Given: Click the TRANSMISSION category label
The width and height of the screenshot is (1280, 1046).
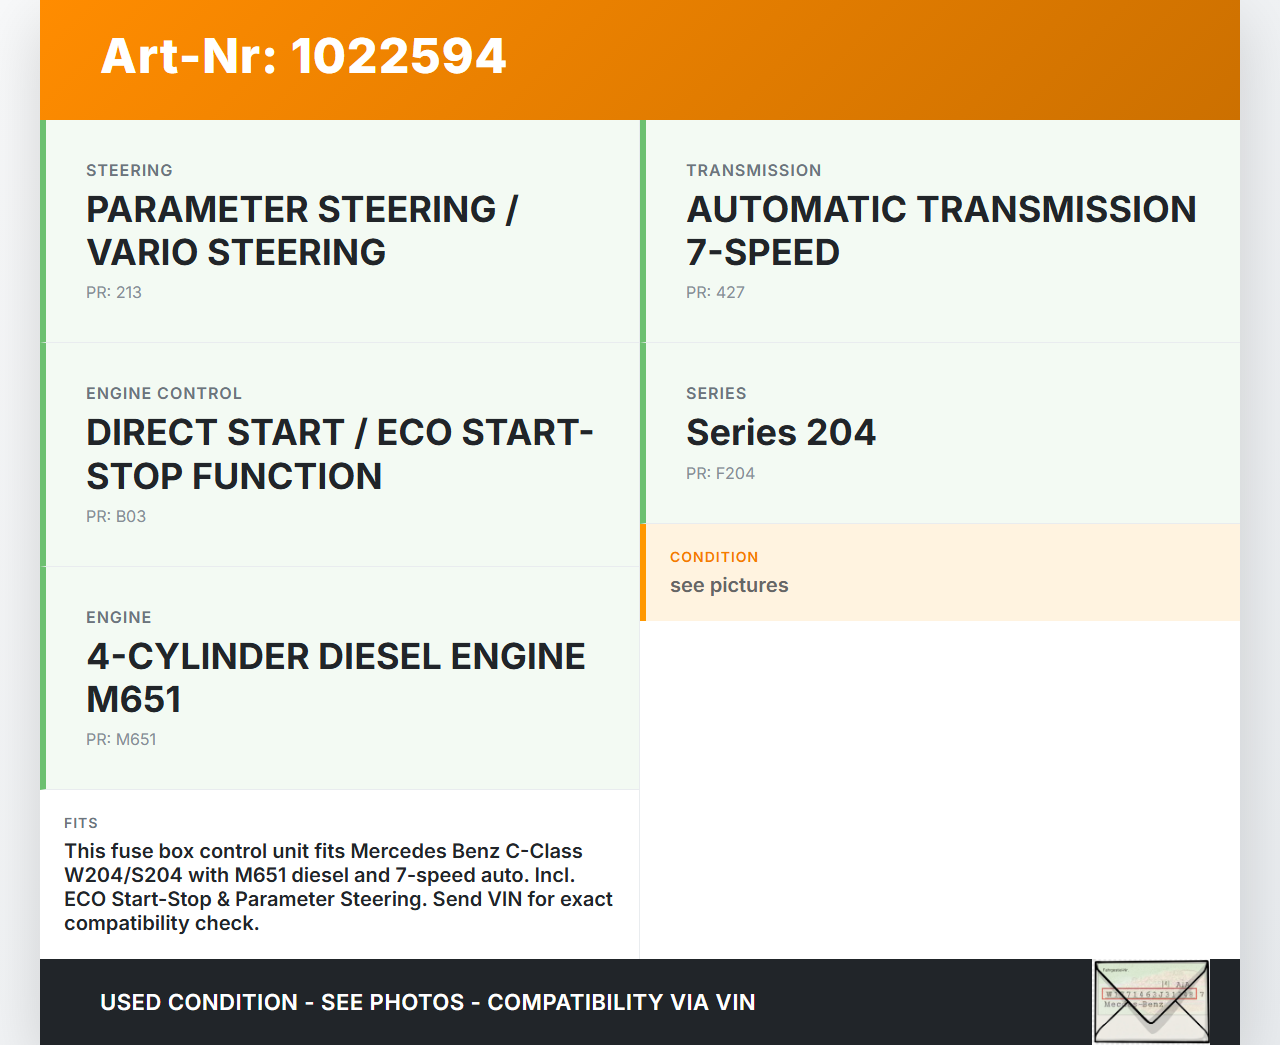Looking at the screenshot, I should point(753,171).
